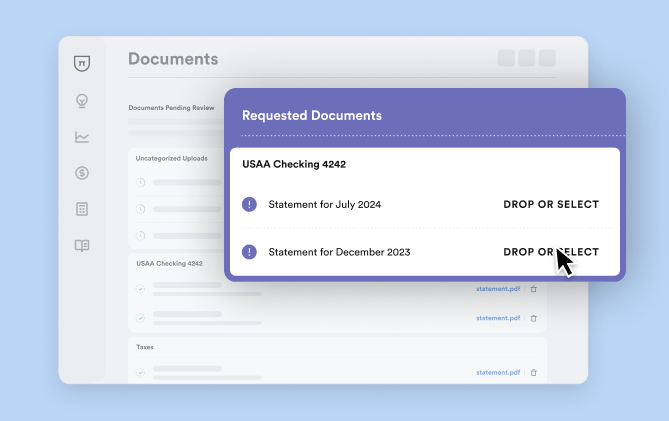Image resolution: width=669 pixels, height=421 pixels.
Task: Click first clock icon under Uncategorized Uploads
Action: pyautogui.click(x=141, y=182)
